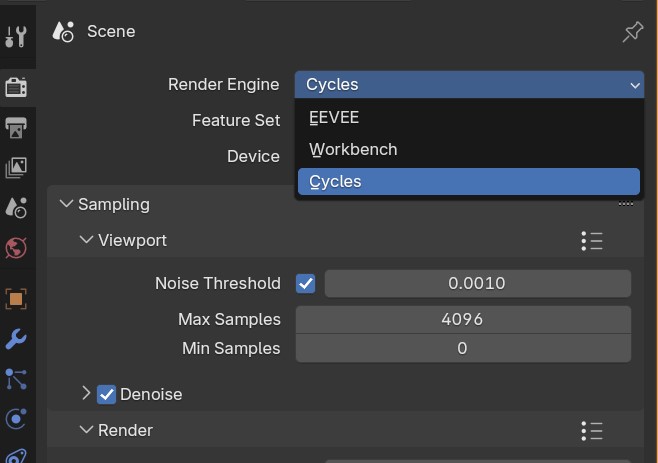Screen dimensions: 658x463
Task: Open the Output properties tab
Action: pos(16,128)
